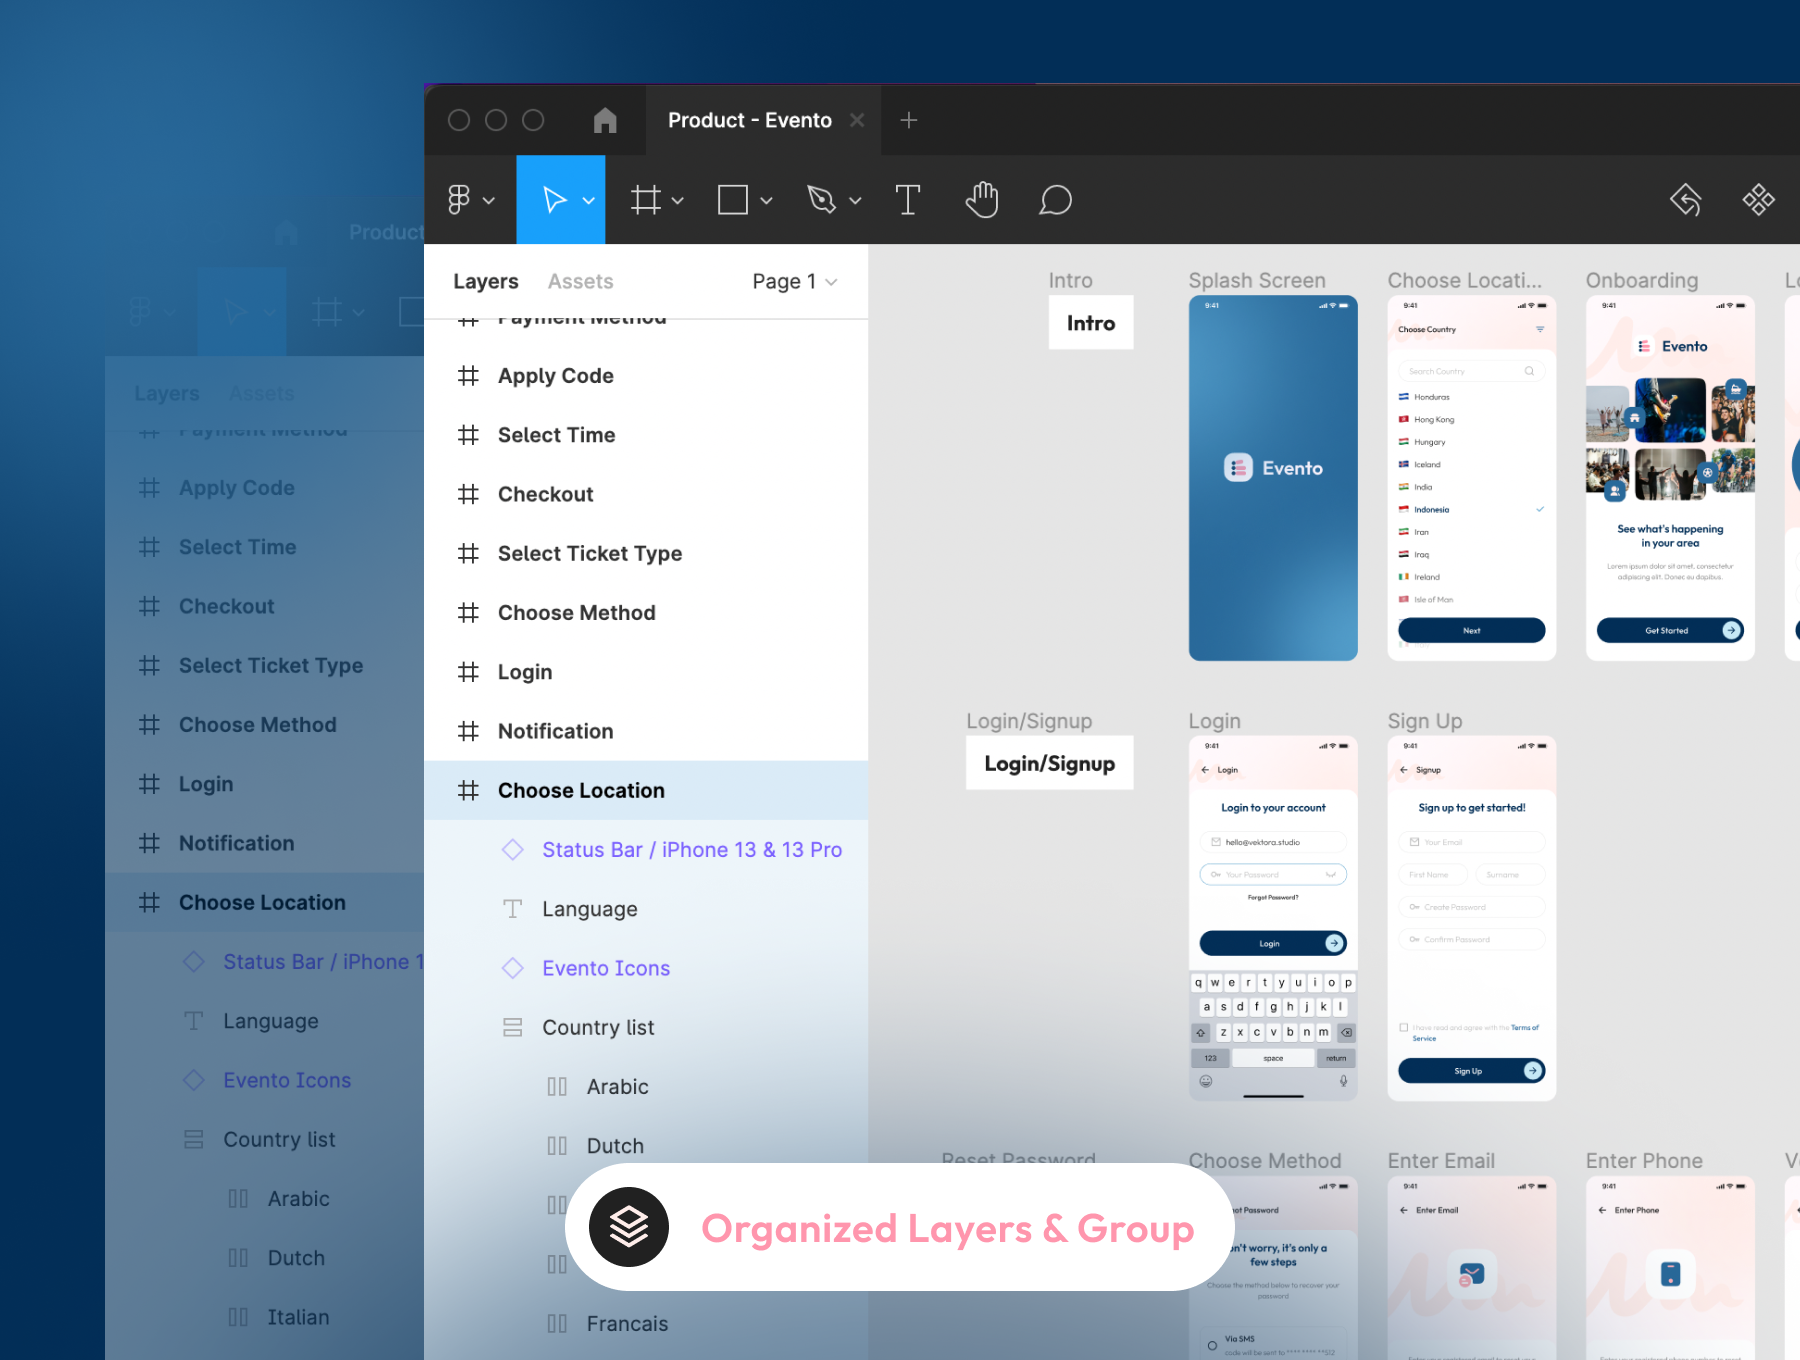Click the components icon at toolbar right
1800x1360 pixels.
click(x=1758, y=200)
